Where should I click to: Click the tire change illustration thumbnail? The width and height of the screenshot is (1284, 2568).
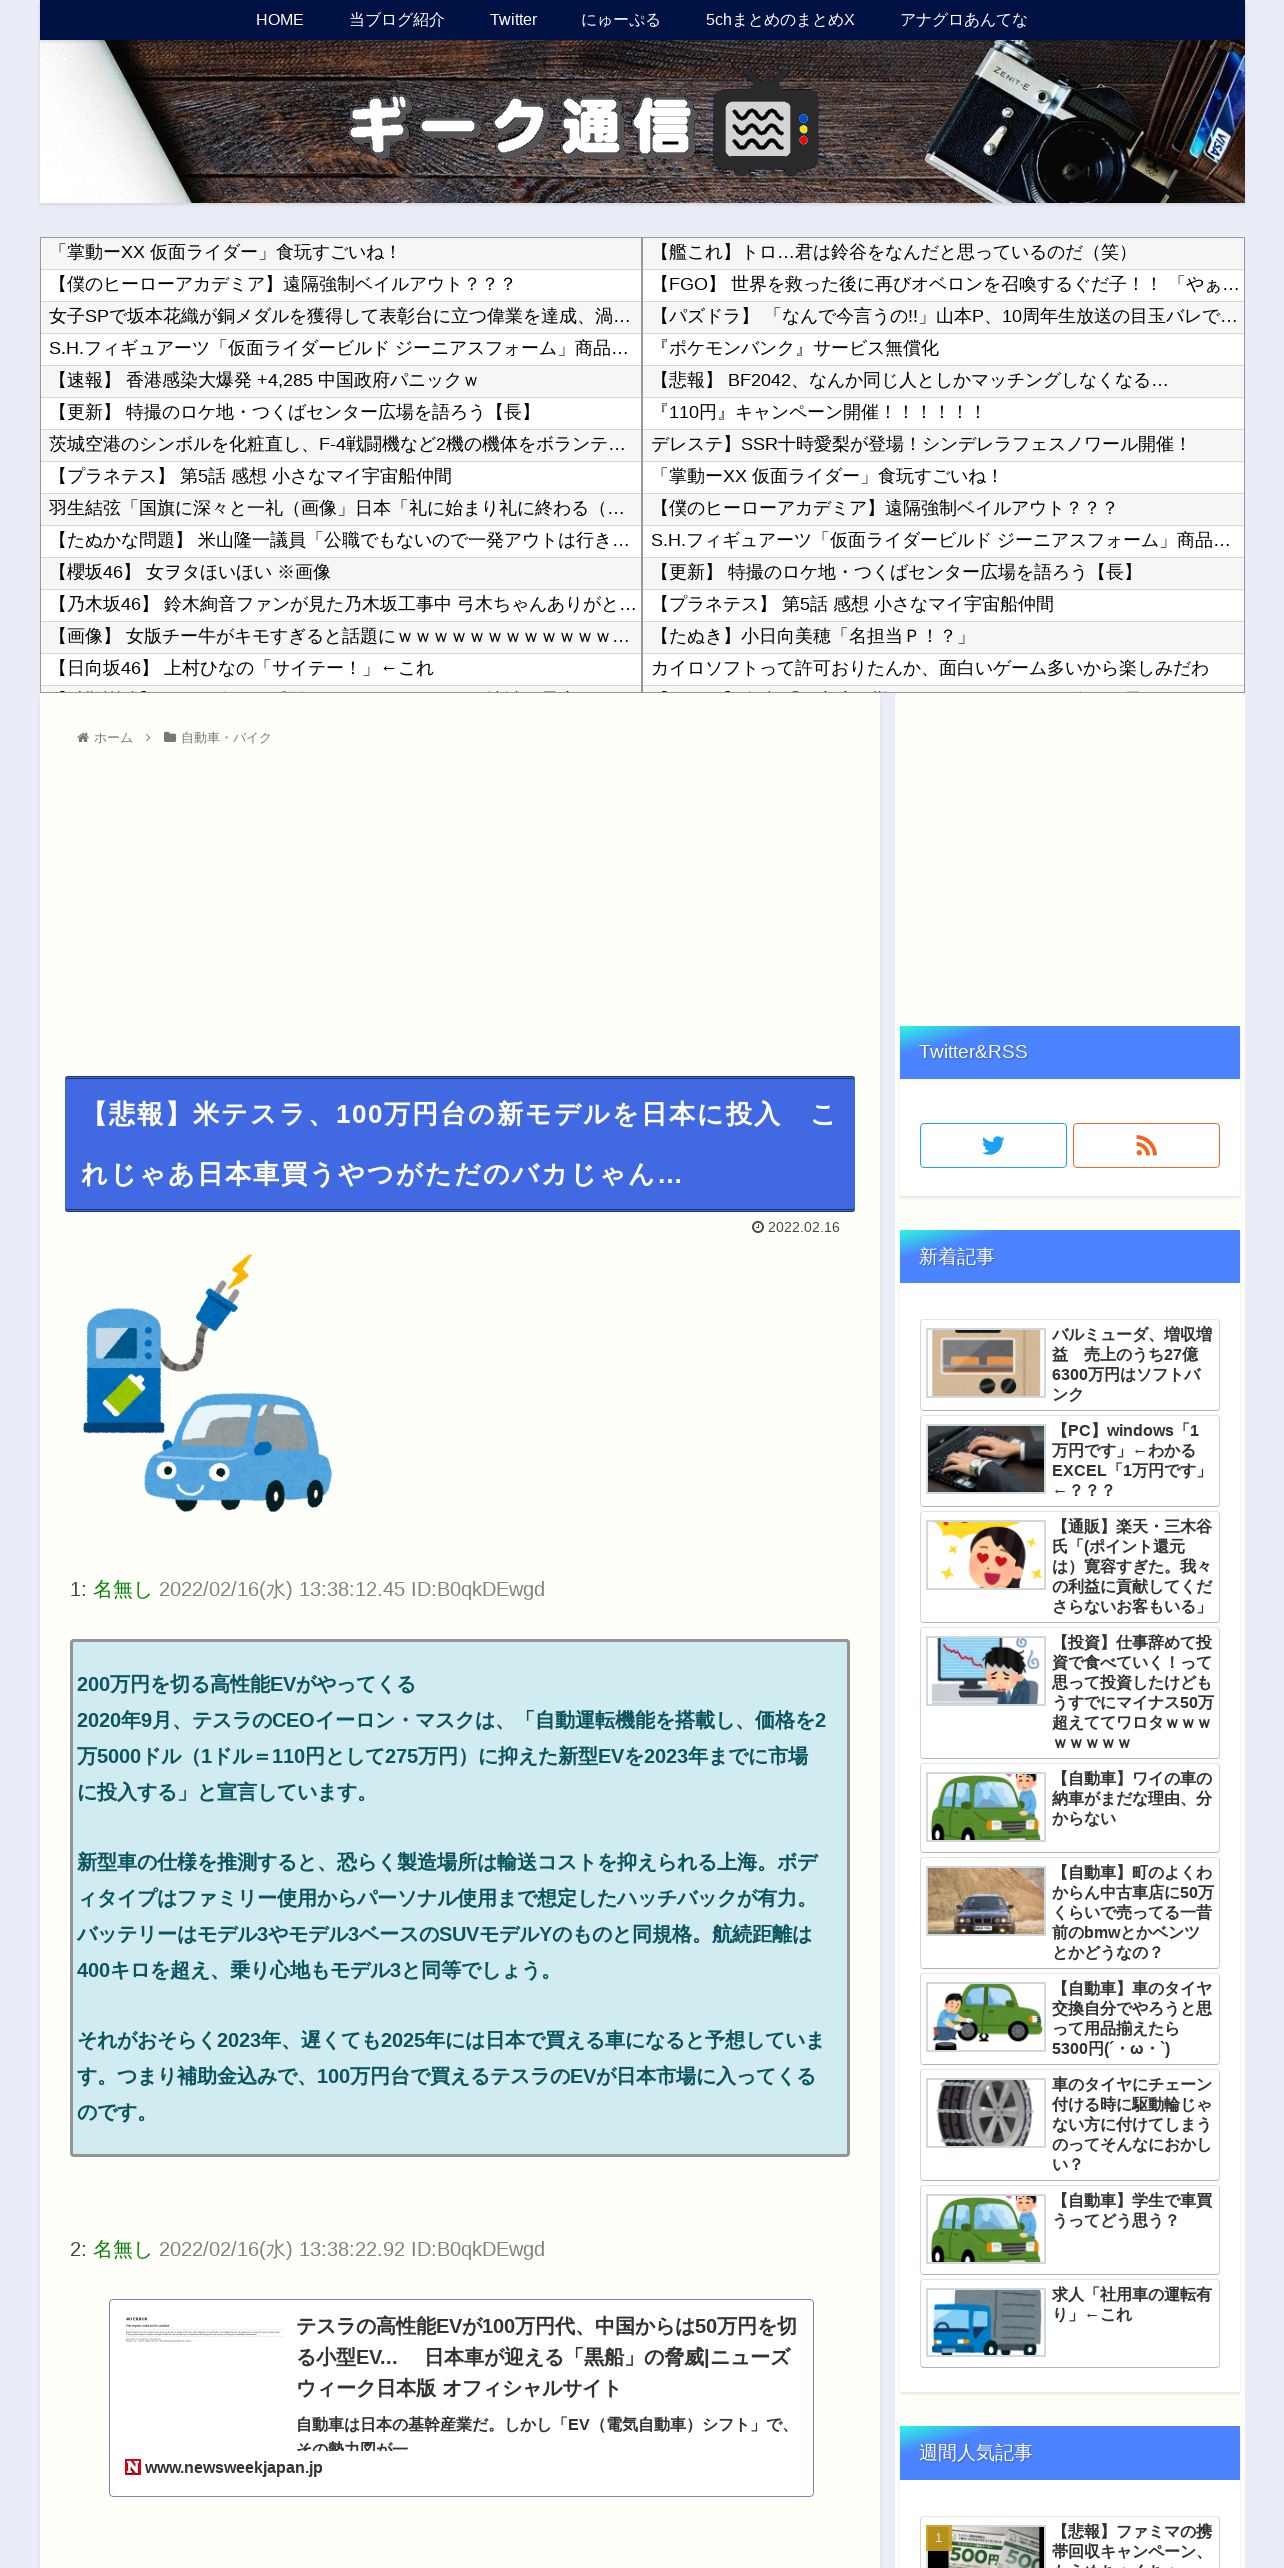pyautogui.click(x=985, y=2017)
